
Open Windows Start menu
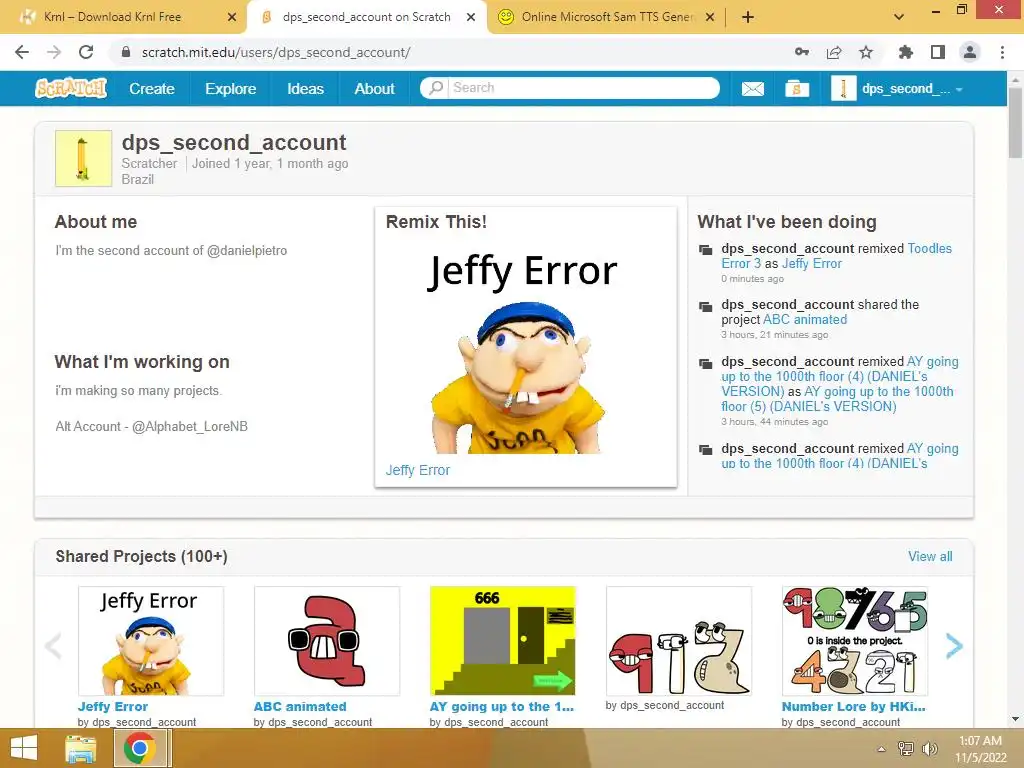pos(24,748)
